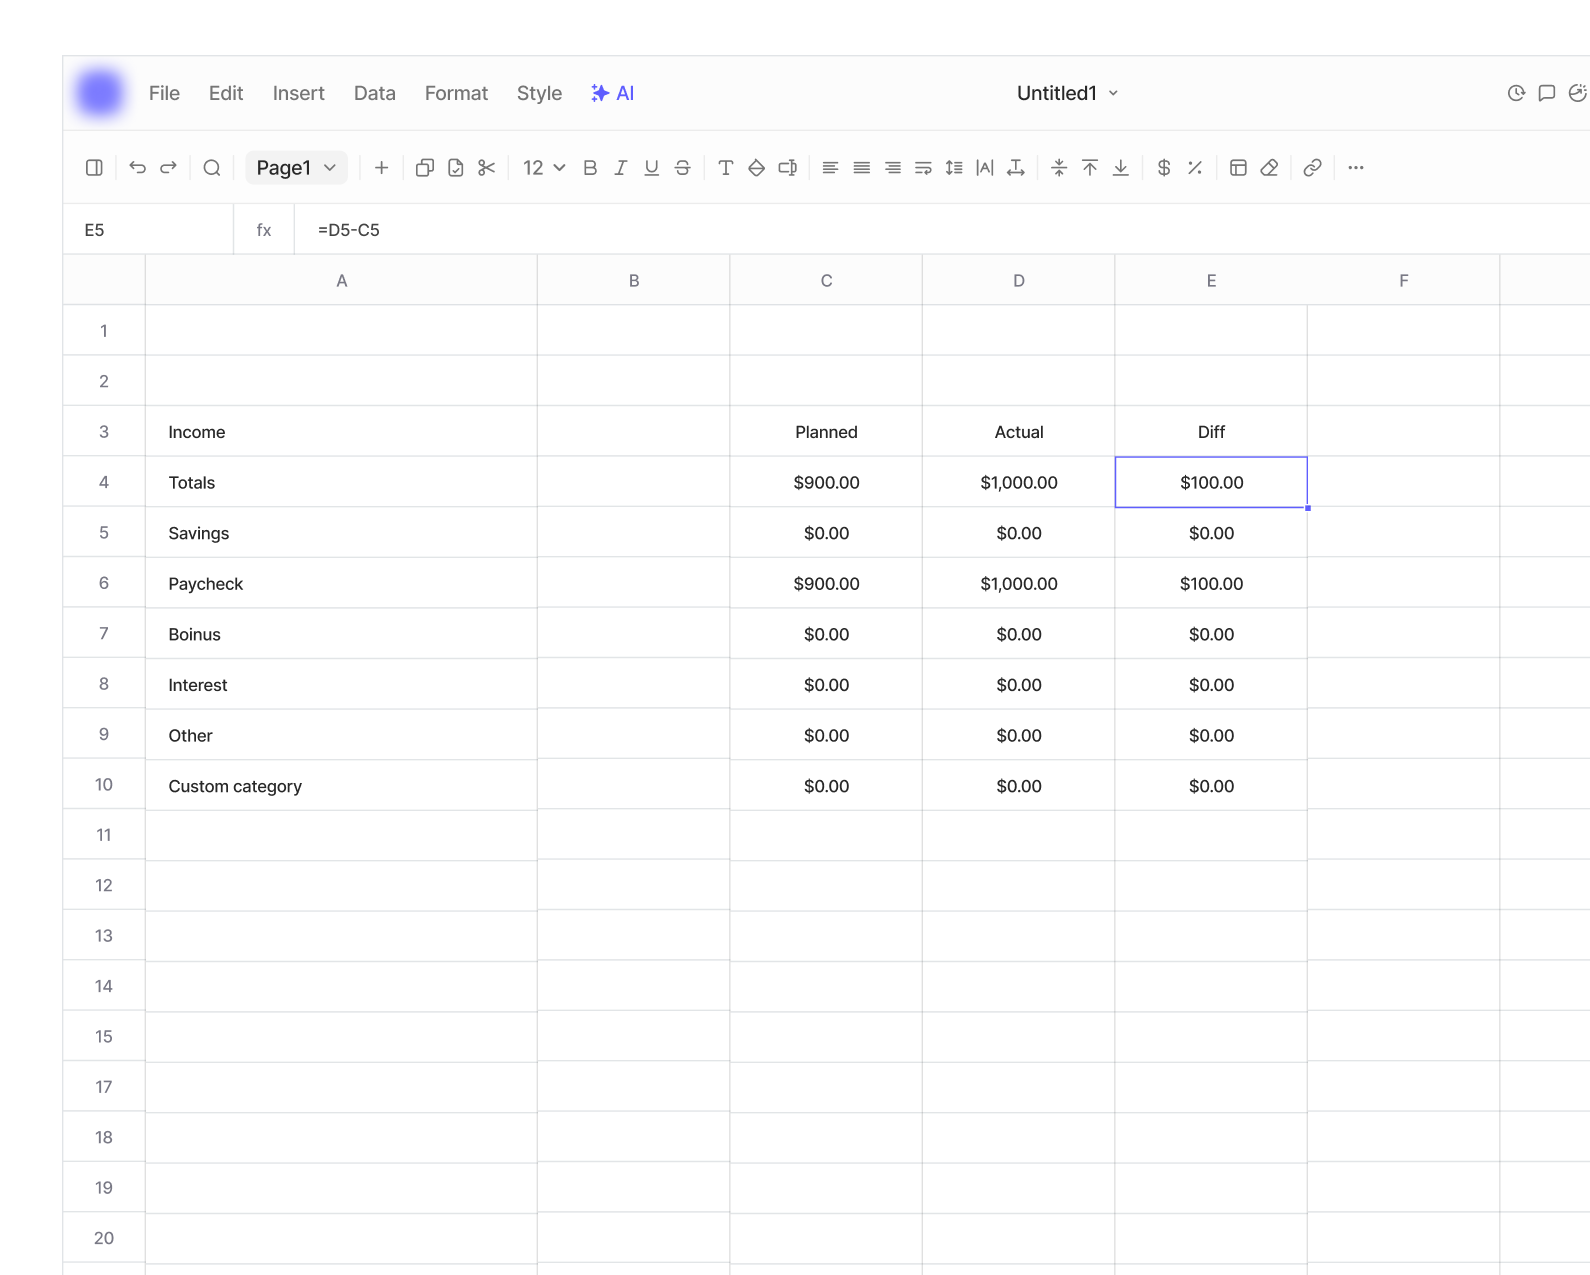Screen dimensions: 1590x1275
Task: Clear formatting with the eraser icon
Action: click(x=1269, y=168)
